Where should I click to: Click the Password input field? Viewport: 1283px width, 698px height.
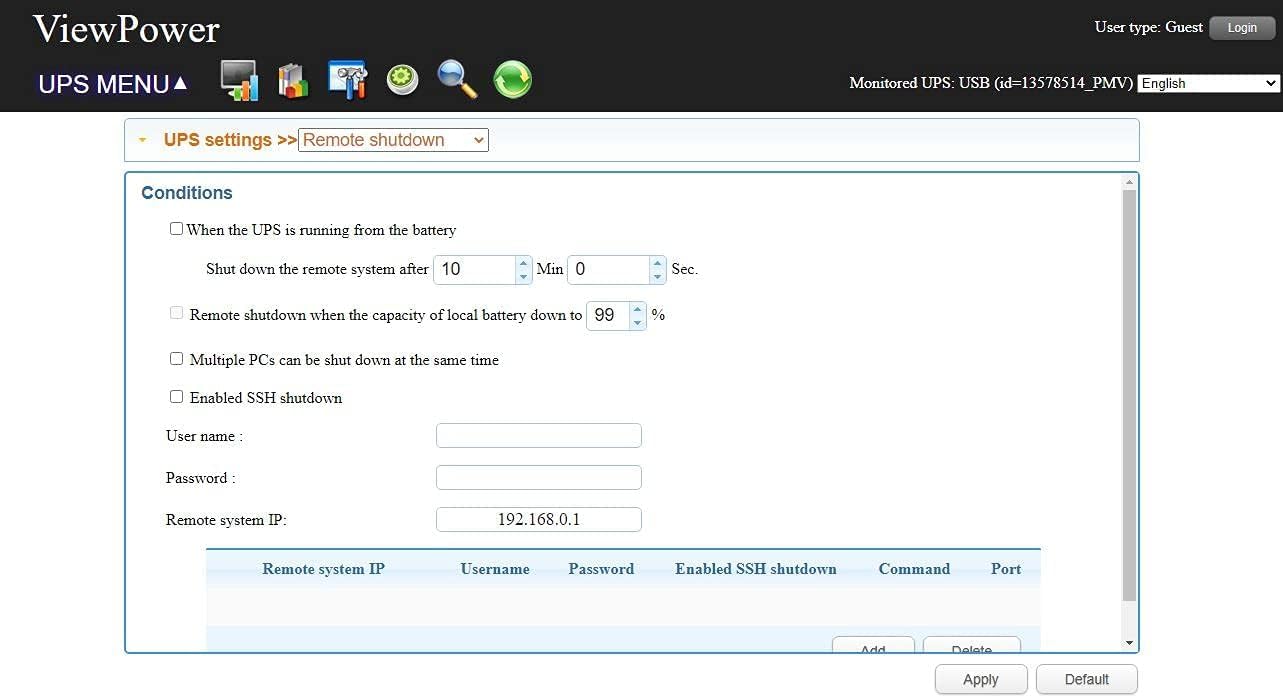click(x=539, y=477)
